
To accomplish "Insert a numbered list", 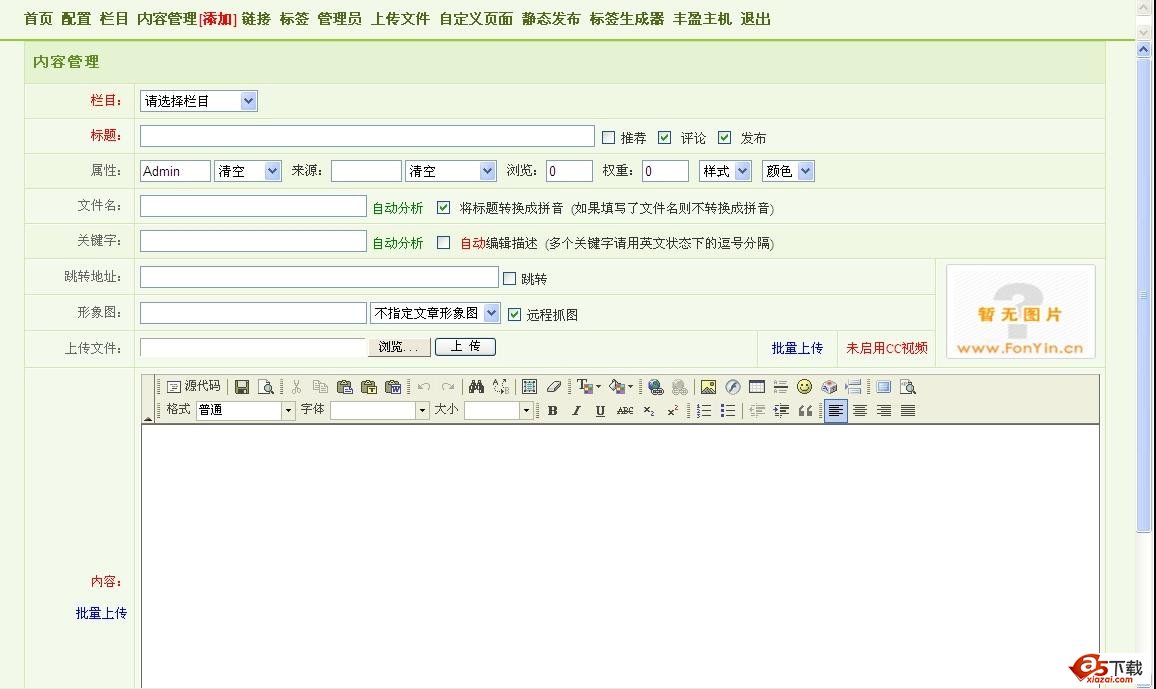I will (704, 410).
